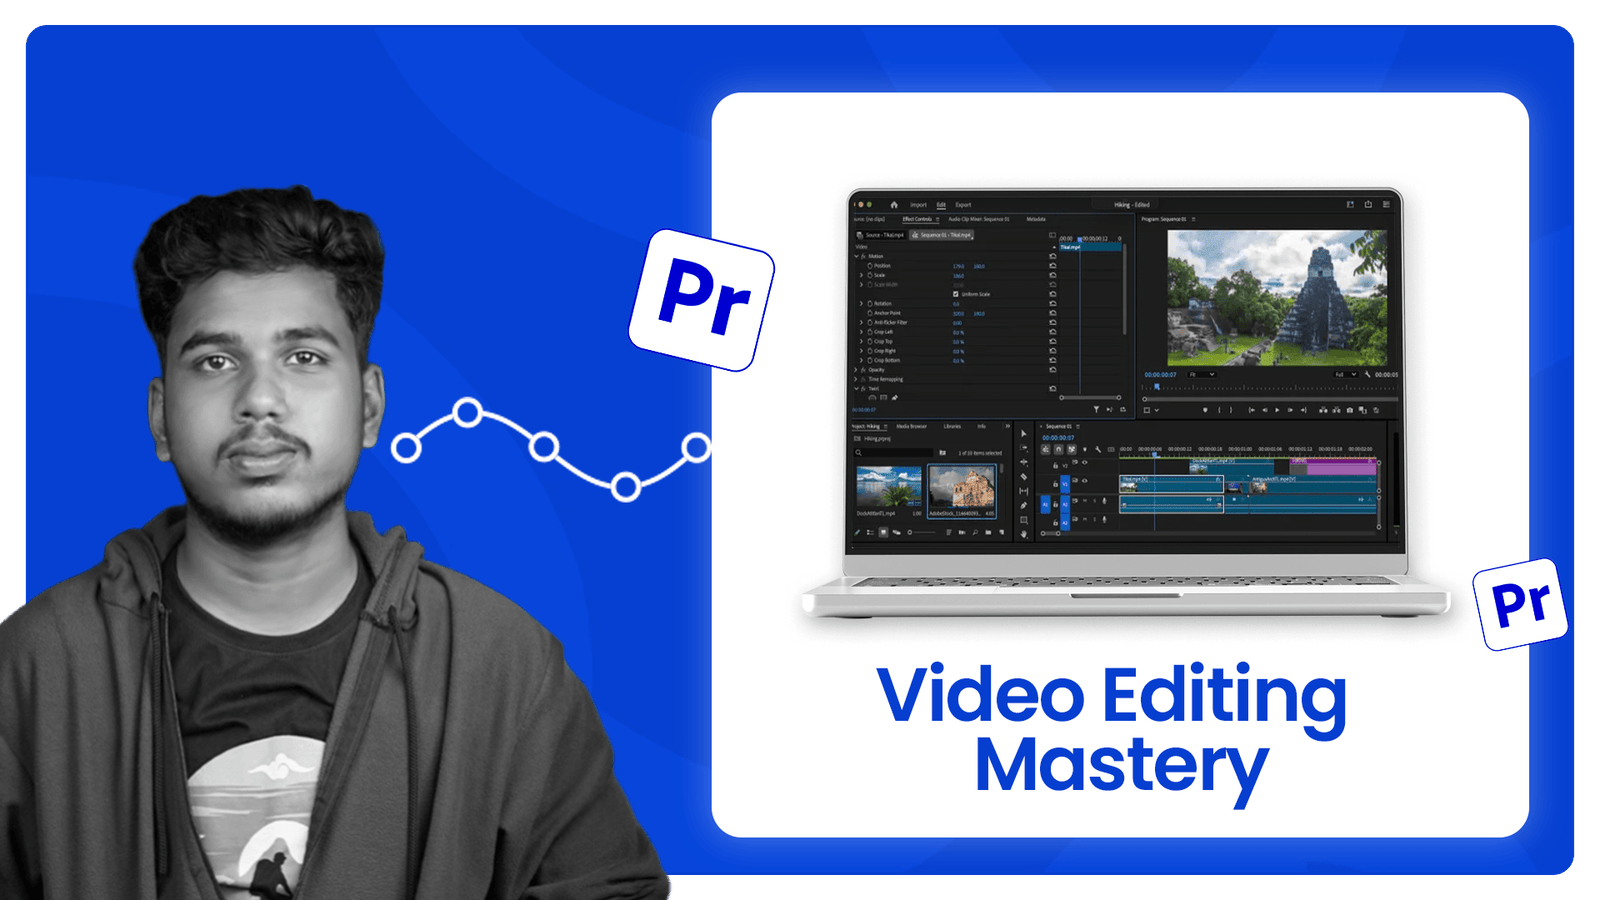Click the Tikal.mp4 clip on V1 track
The height and width of the screenshot is (900, 1600).
point(1171,484)
